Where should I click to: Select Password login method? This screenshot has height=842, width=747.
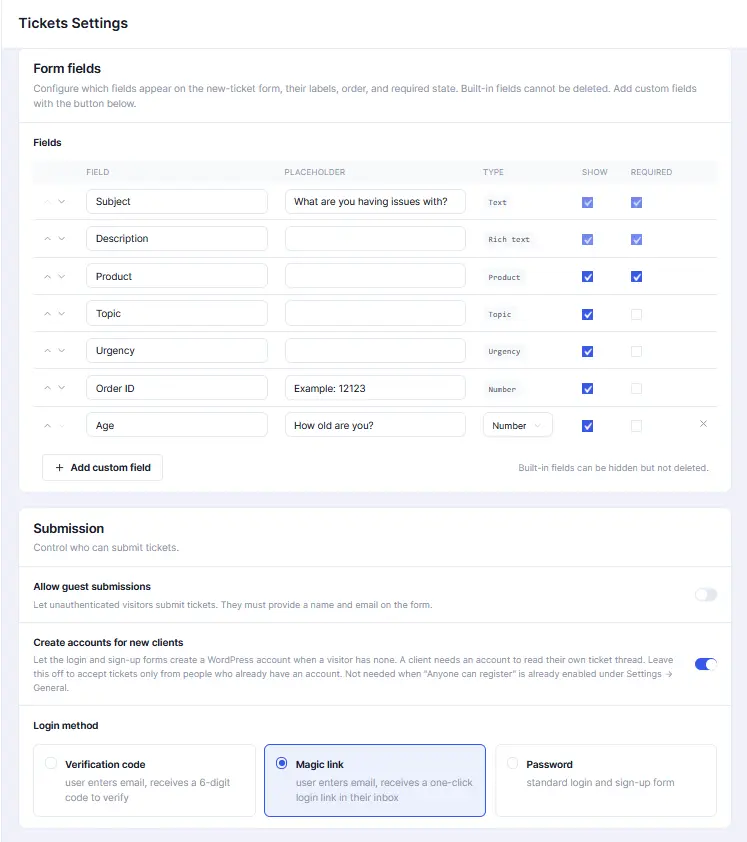click(606, 780)
